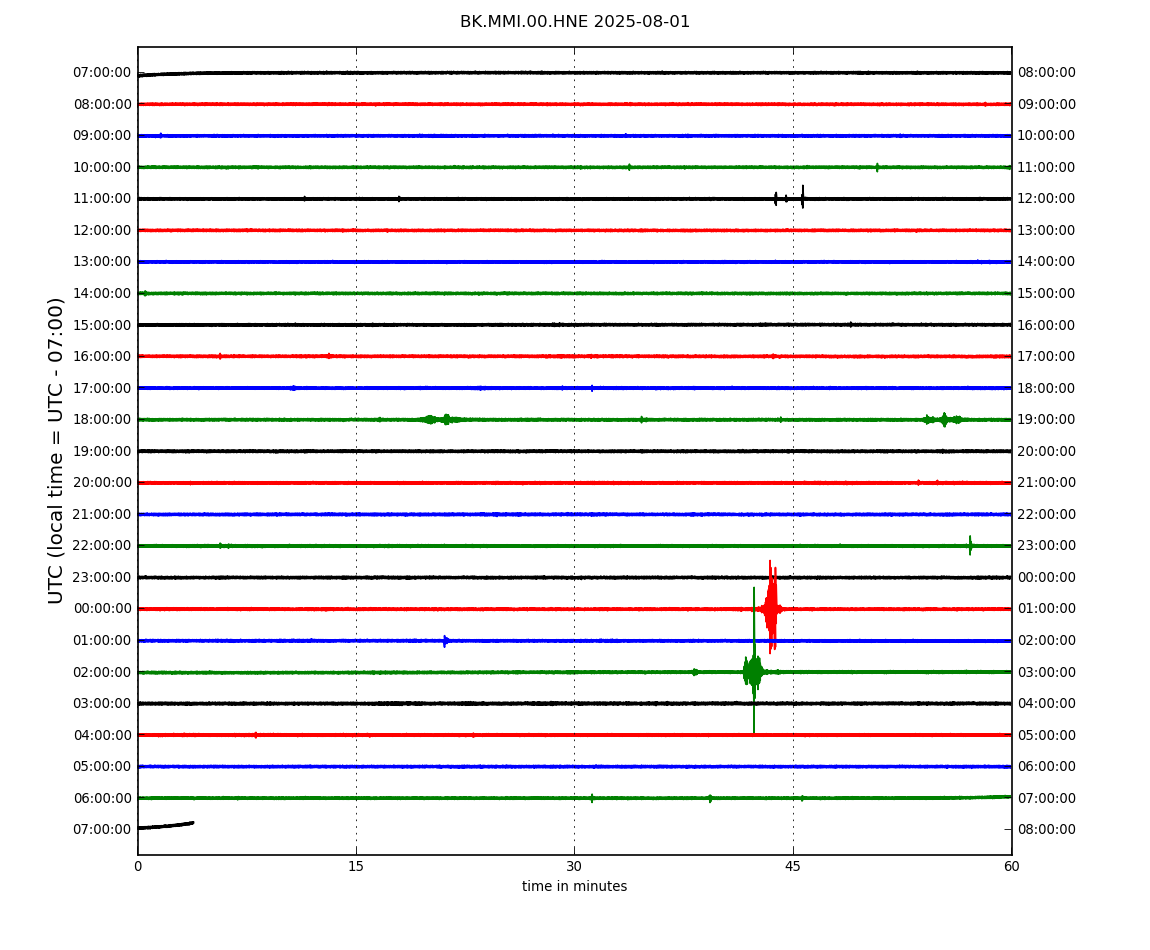Click the right-axis label 23:00:00 ending the green trace
Image resolution: width=1150 pixels, height=950 pixels.
pyautogui.click(x=1047, y=546)
